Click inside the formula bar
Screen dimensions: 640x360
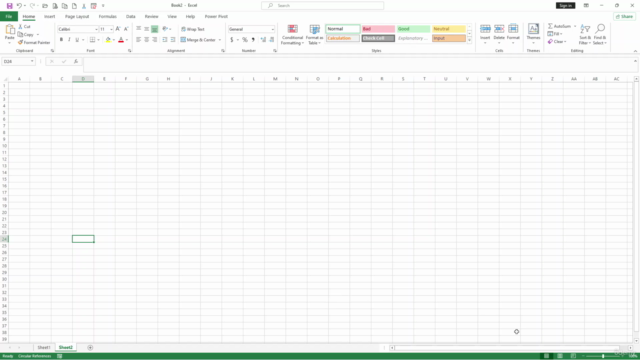[359, 64]
